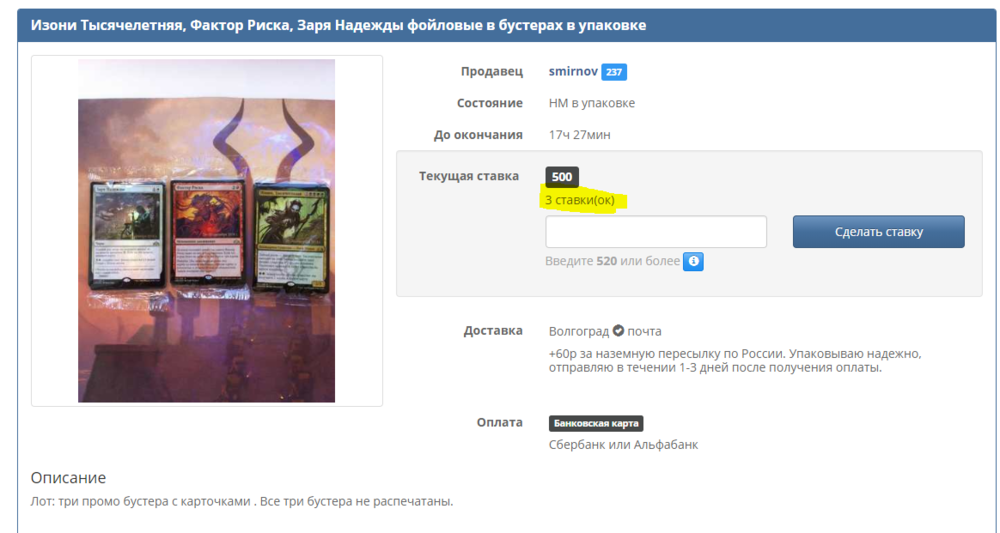Click the Сбербанк или Альфабанк text

(623, 444)
